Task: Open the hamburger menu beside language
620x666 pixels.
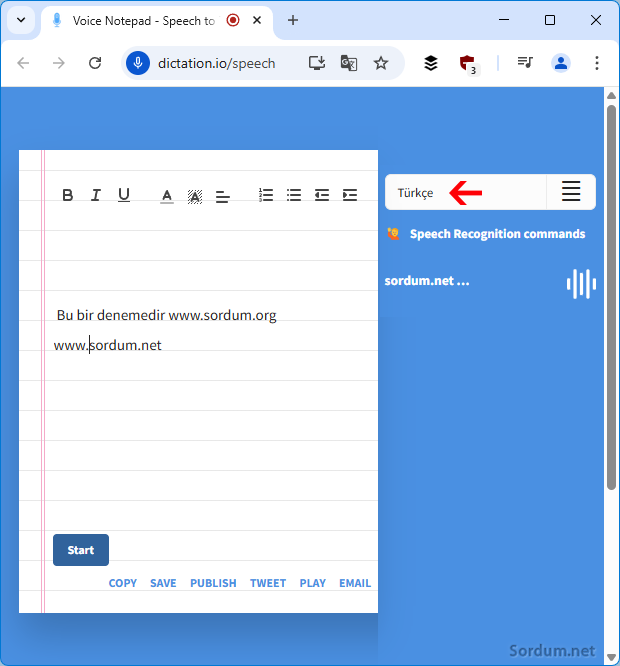Action: point(571,192)
